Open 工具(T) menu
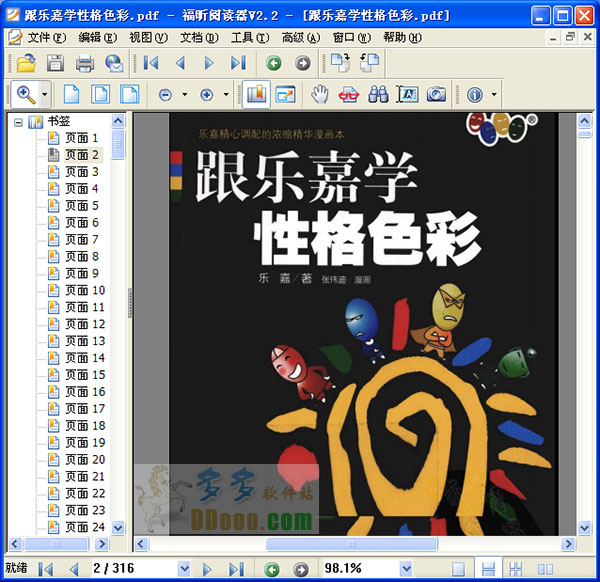 point(250,37)
